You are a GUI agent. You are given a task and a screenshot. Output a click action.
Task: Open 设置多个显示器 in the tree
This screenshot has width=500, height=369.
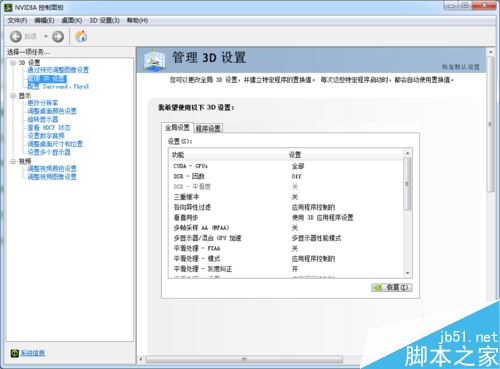pos(49,152)
